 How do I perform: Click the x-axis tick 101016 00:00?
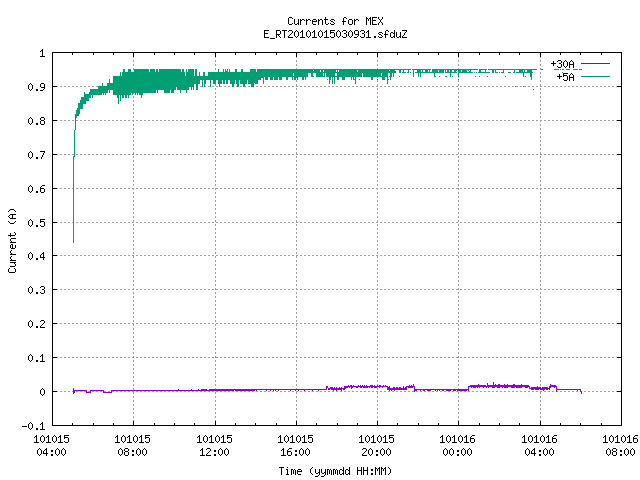[x=458, y=445]
